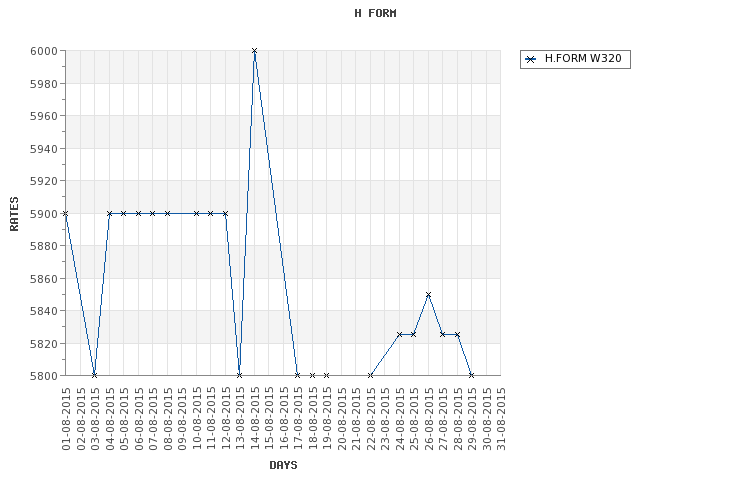Select the 5800 data point on 03-08-2015
The width and height of the screenshot is (750, 500).
(95, 376)
